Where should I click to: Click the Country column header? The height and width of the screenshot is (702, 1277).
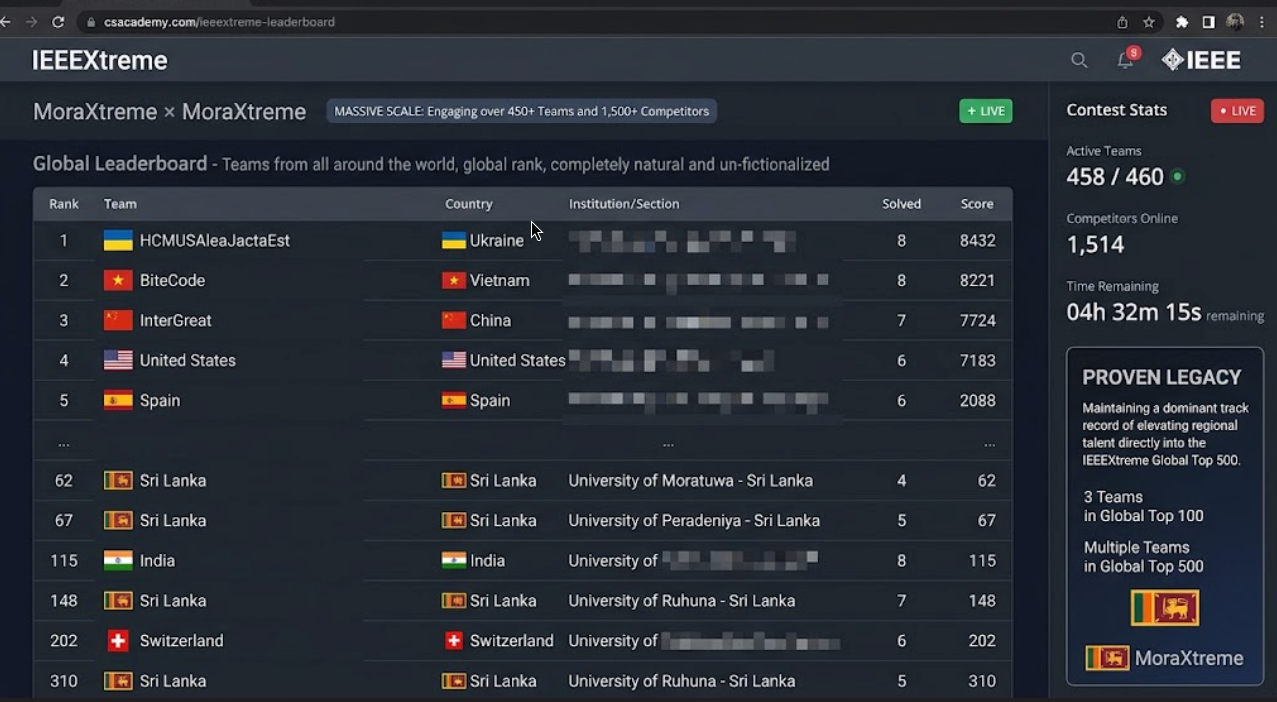(469, 204)
